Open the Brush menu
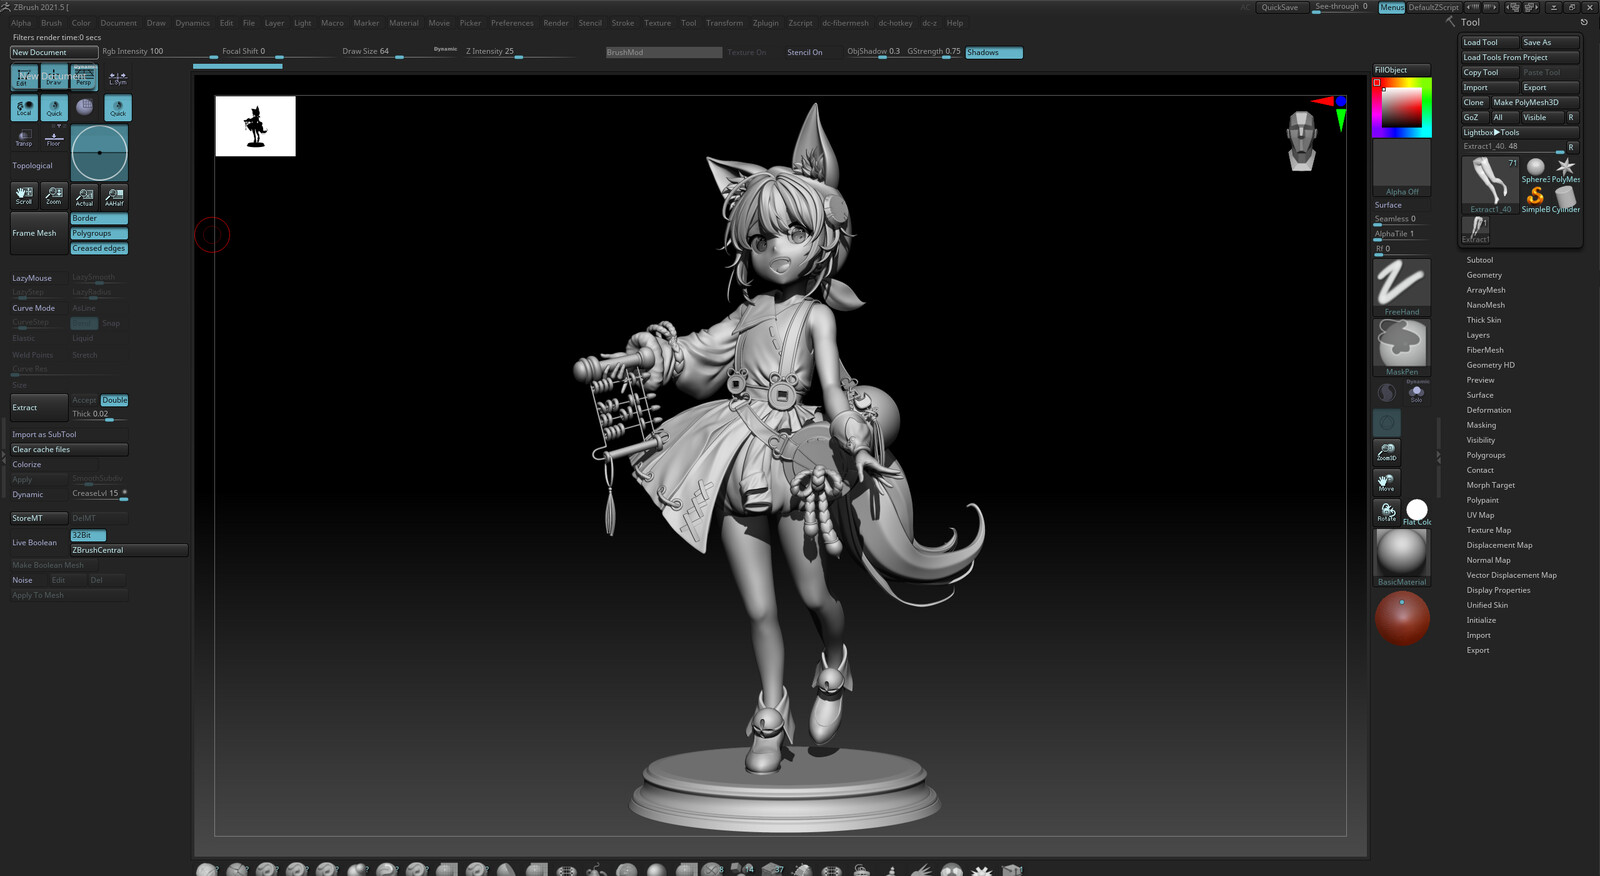The height and width of the screenshot is (876, 1600). 51,23
